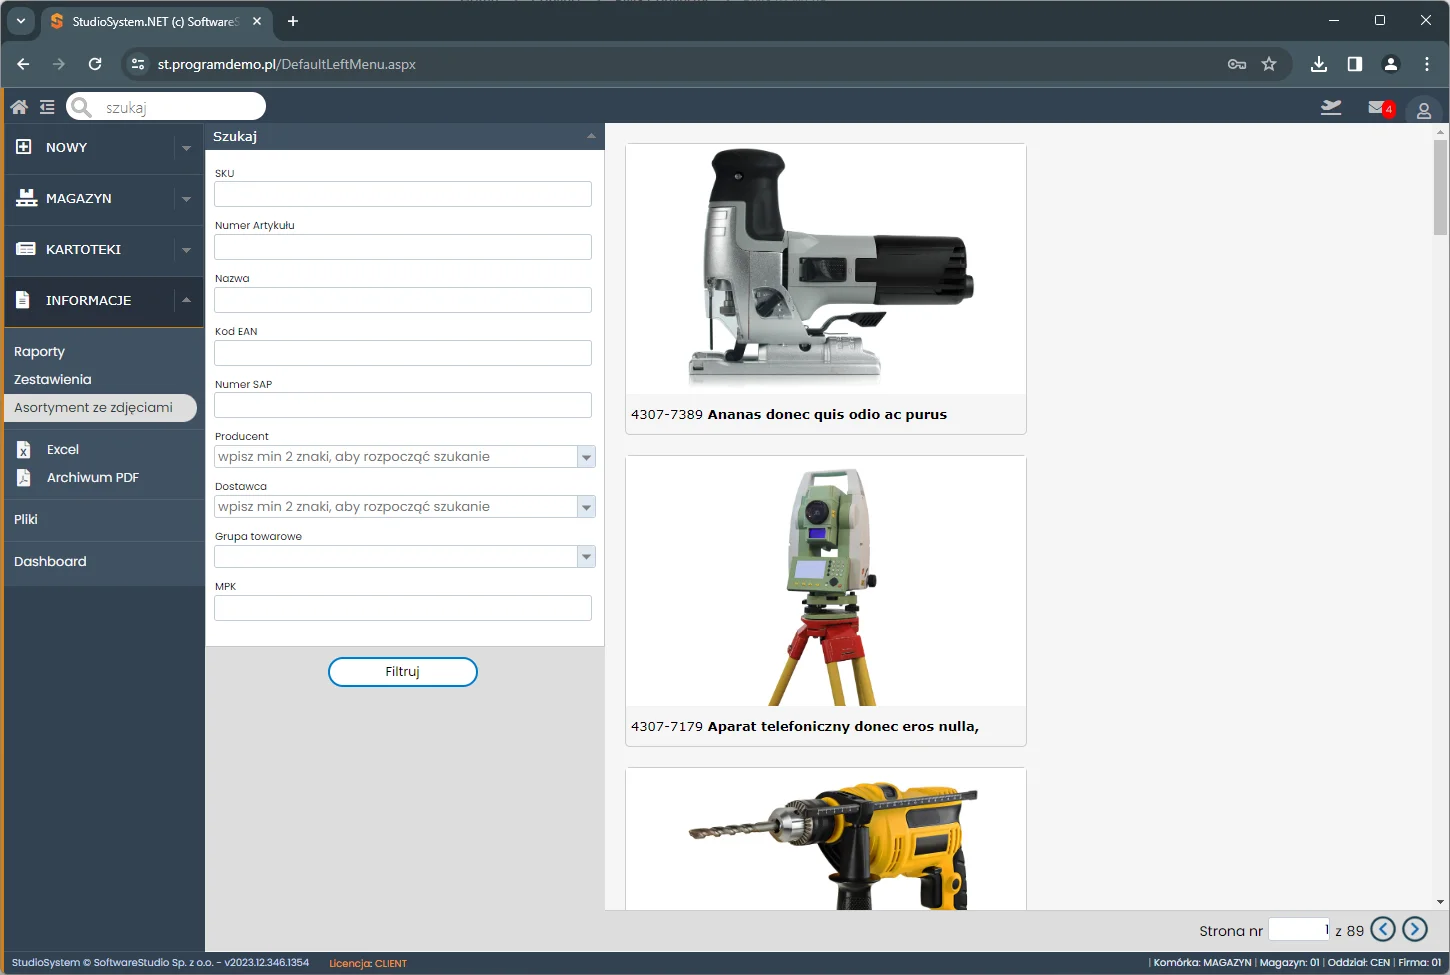Viewport: 1450px width, 975px height.
Task: Click the Dostawca search text box
Action: click(396, 507)
